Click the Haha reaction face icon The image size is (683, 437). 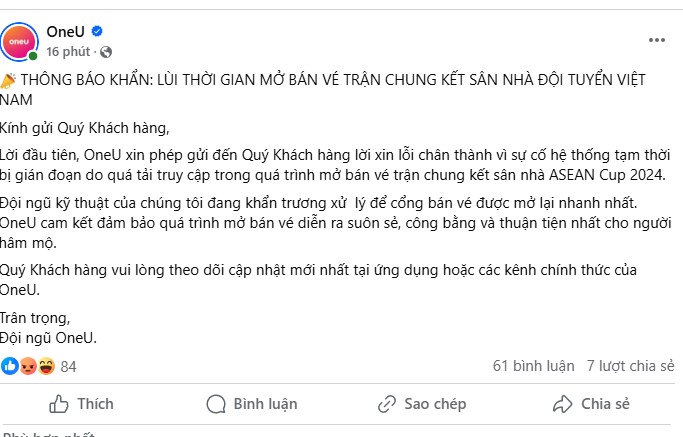tap(46, 366)
